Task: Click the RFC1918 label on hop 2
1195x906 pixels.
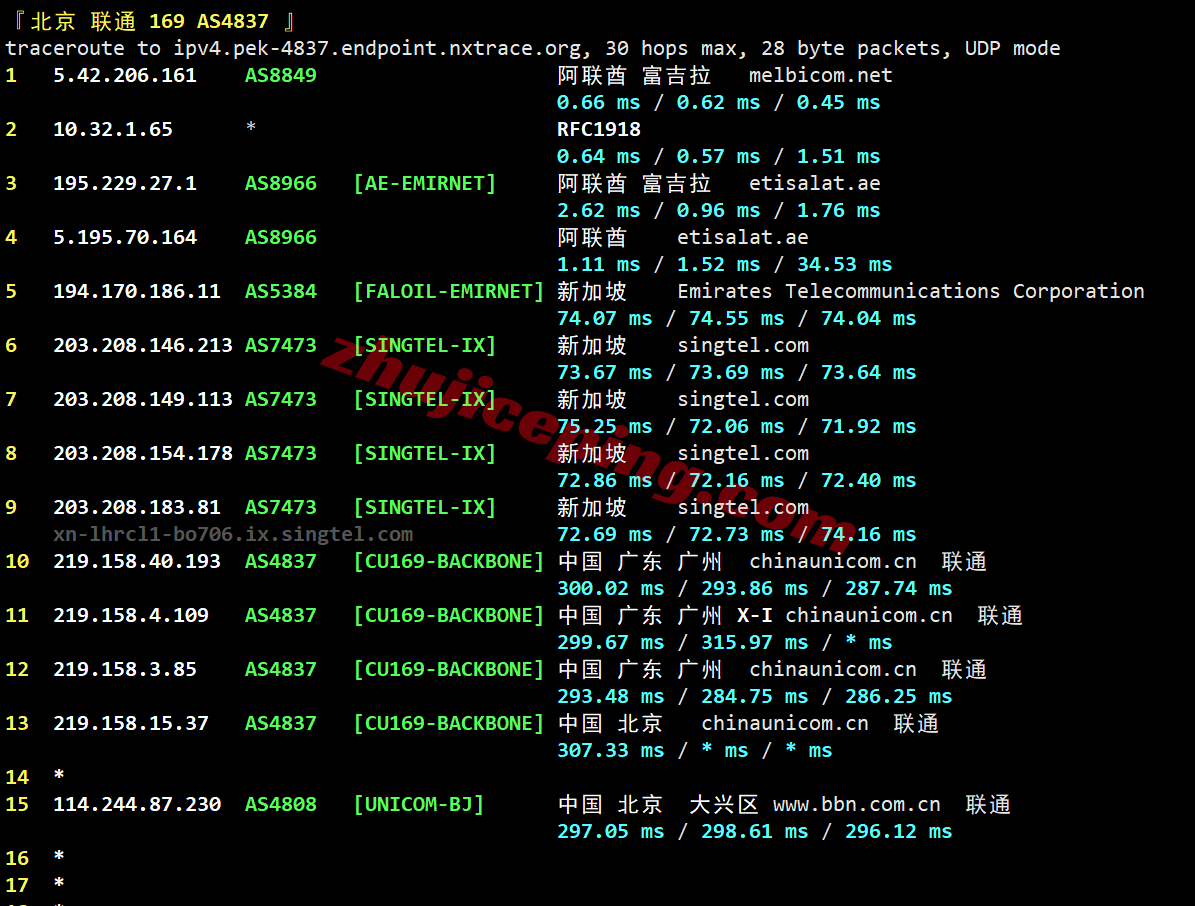Action: [x=598, y=129]
